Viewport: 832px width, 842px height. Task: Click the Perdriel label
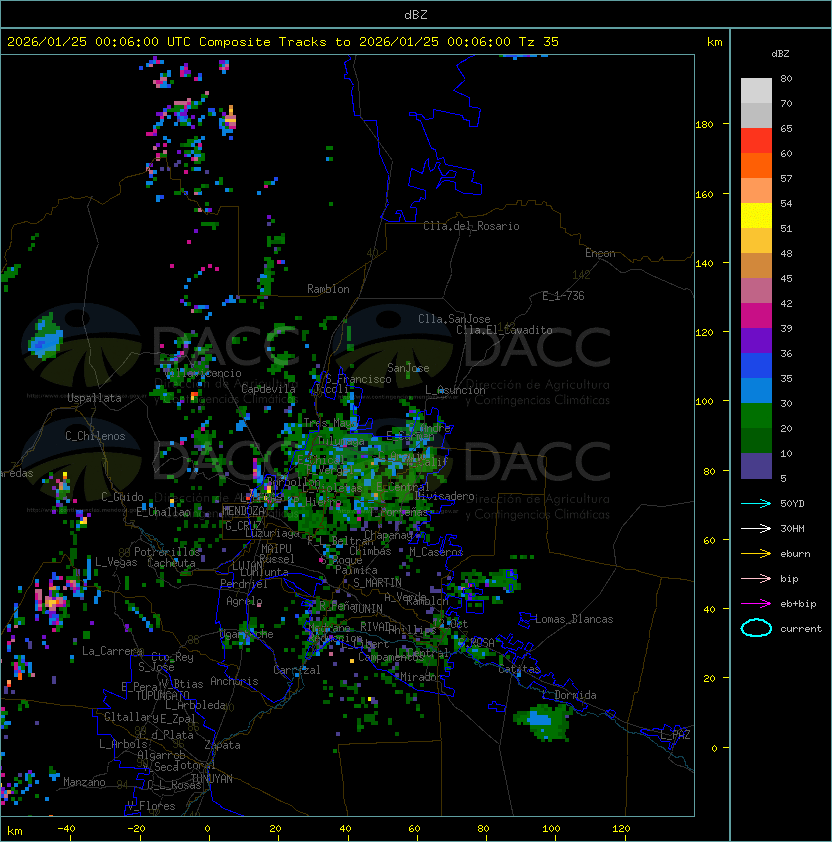pyautogui.click(x=244, y=583)
